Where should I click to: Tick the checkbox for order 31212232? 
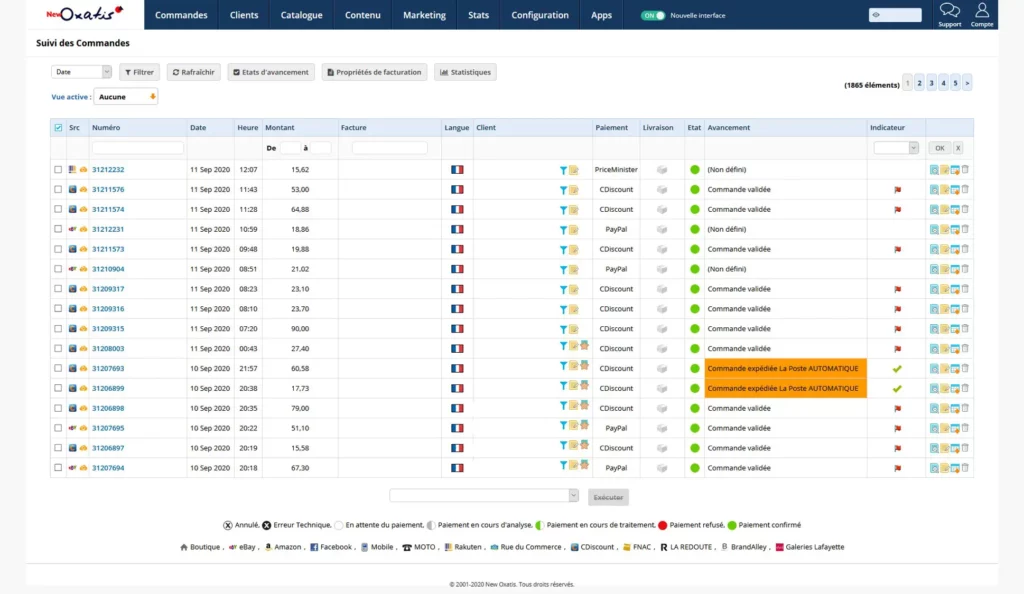(x=58, y=170)
